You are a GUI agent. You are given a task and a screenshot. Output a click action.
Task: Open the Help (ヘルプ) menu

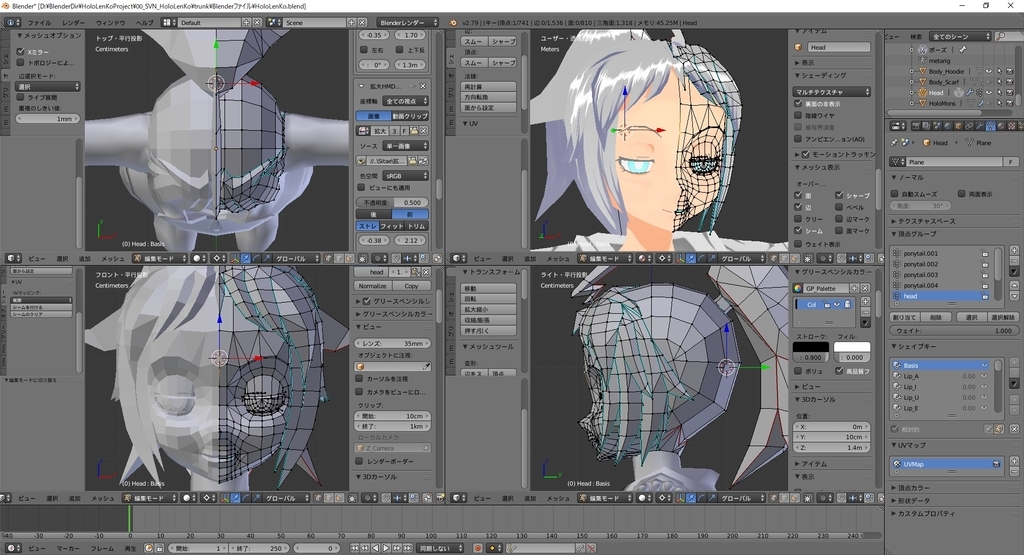144,22
